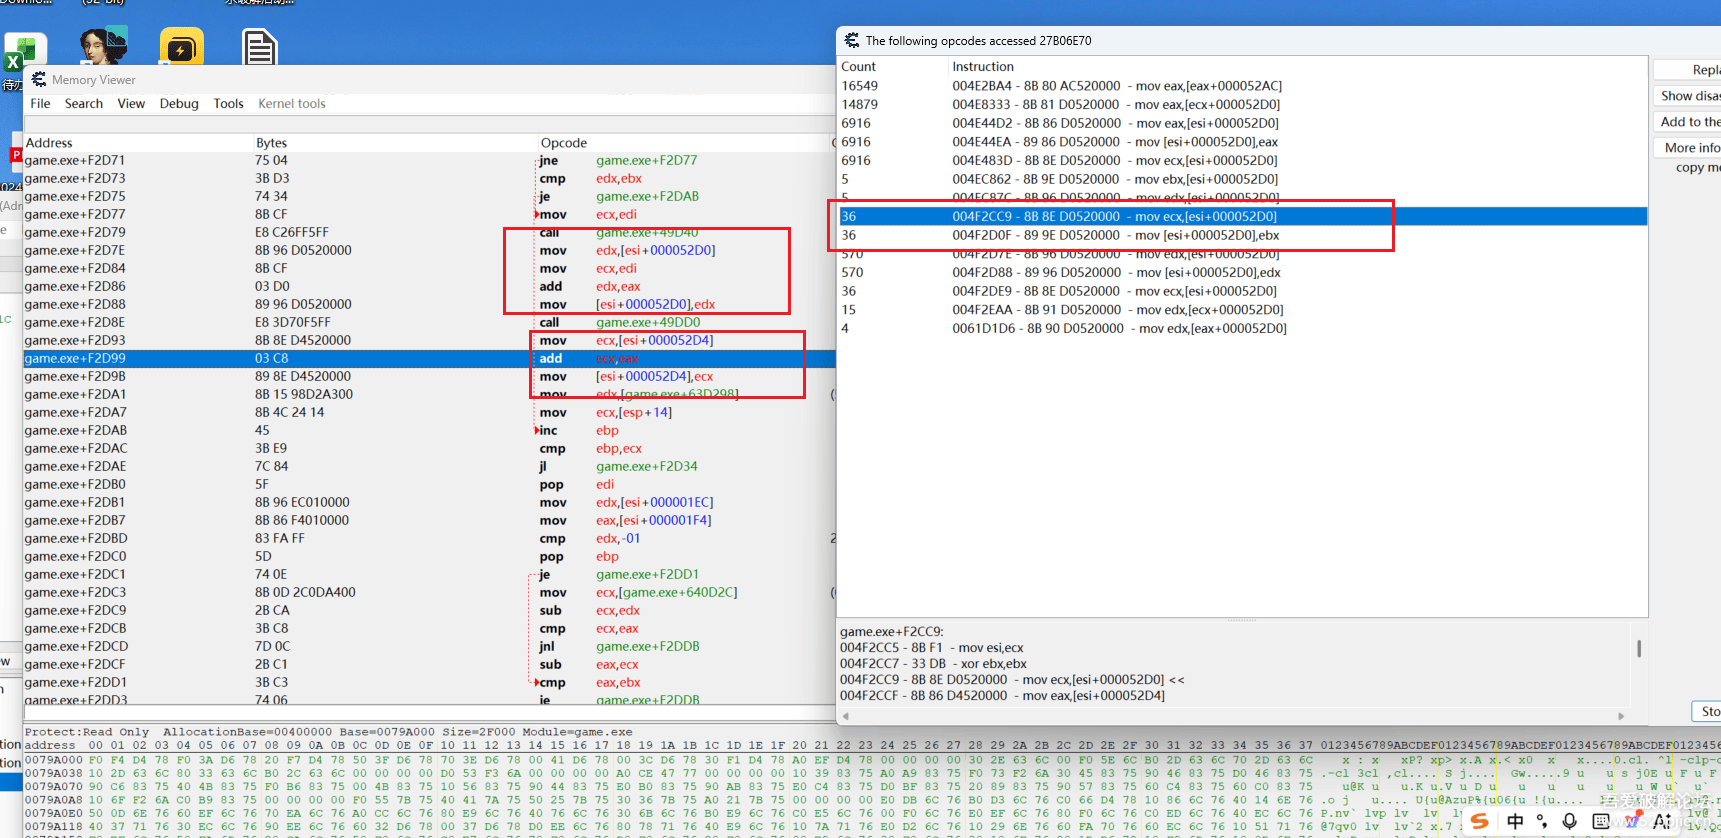
Task: Open the IME soft keyboard icon
Action: [x=1601, y=821]
